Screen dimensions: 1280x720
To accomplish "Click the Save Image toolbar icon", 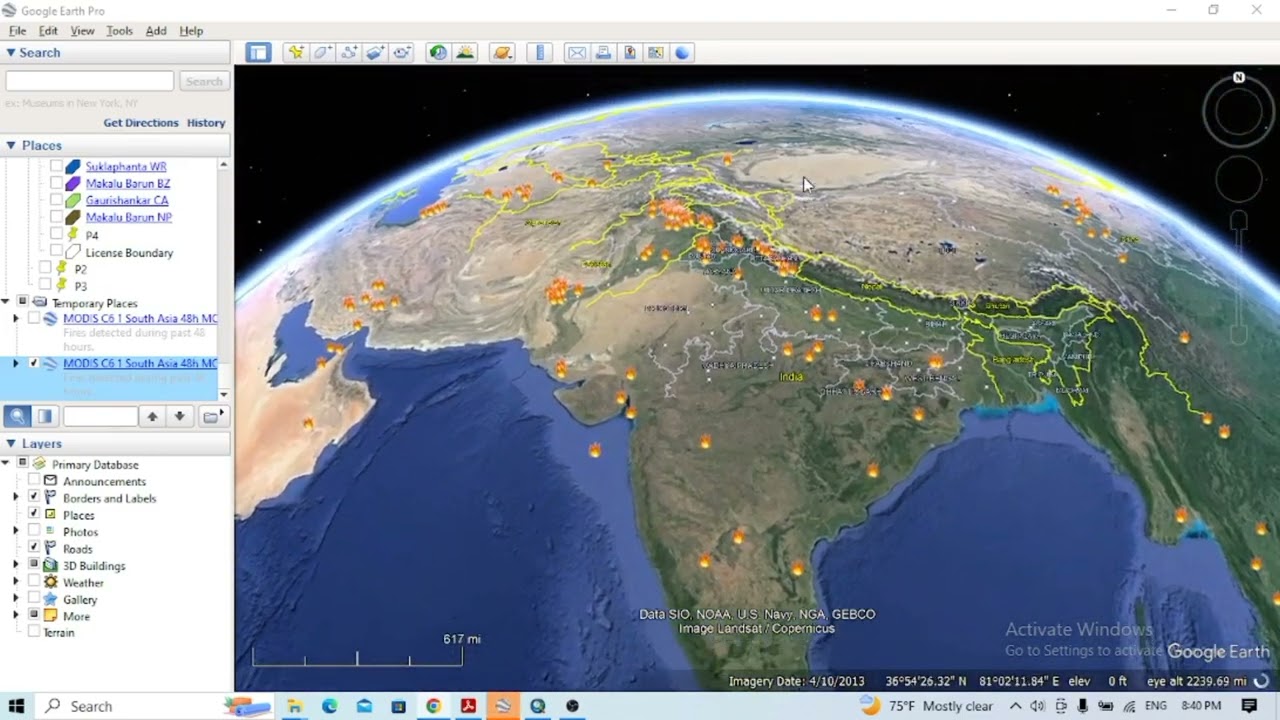I will point(630,53).
